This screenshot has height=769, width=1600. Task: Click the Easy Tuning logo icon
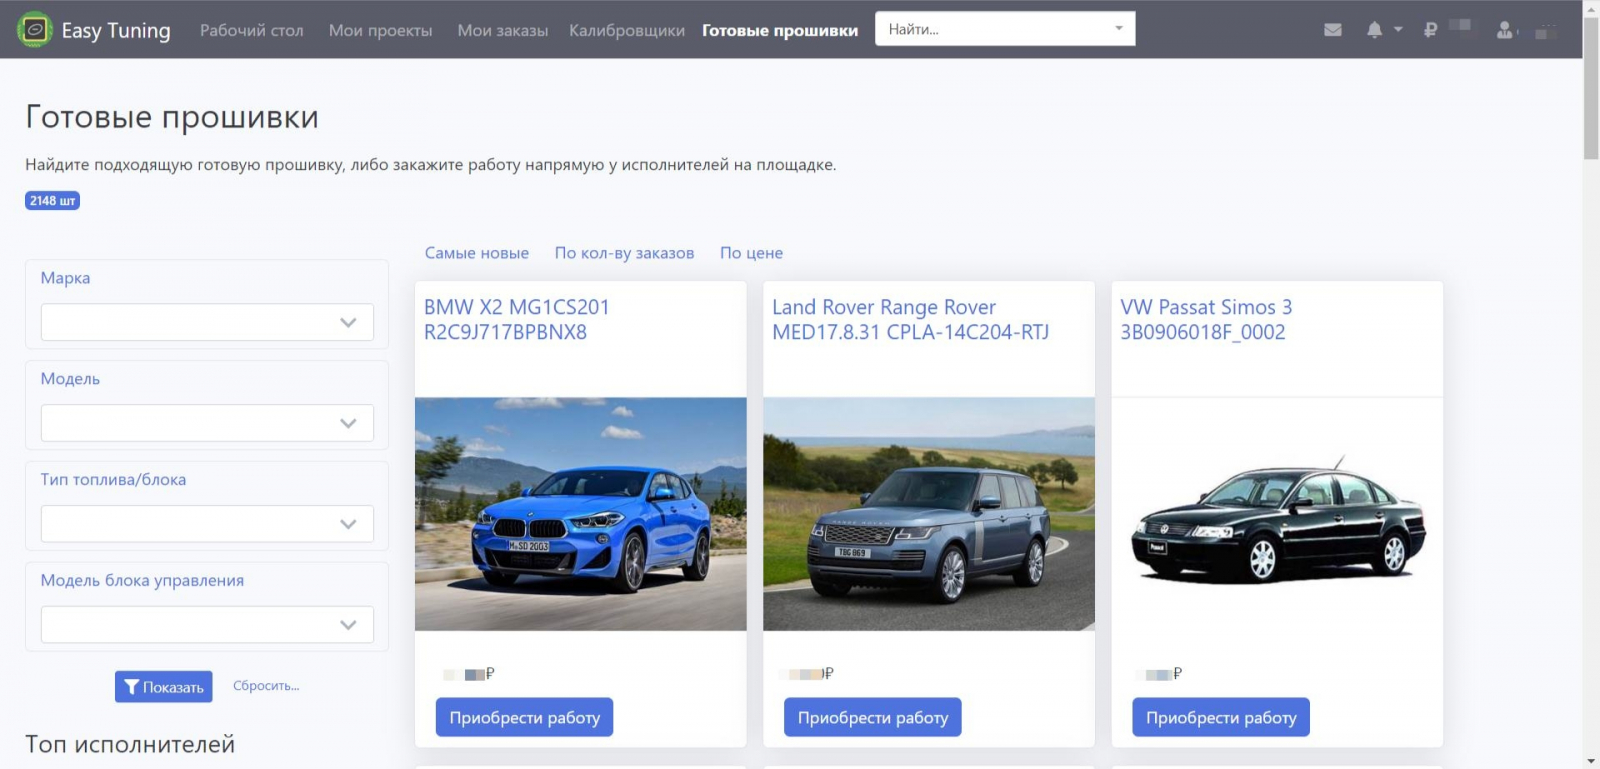35,30
